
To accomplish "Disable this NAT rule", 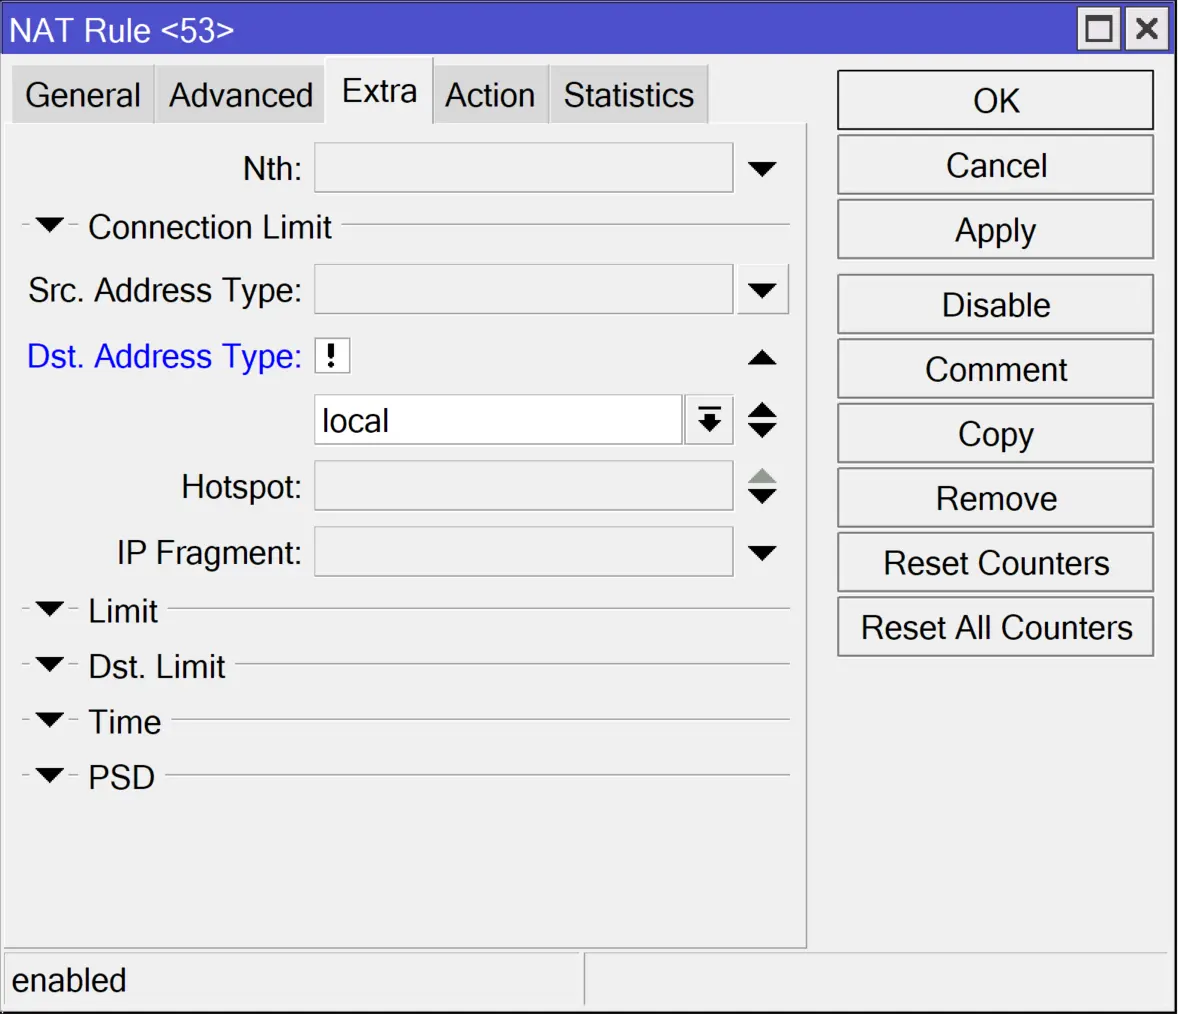I will click(994, 304).
